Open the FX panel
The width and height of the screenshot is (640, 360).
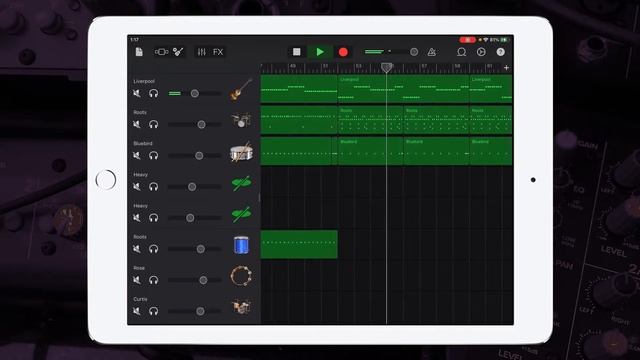click(218, 52)
